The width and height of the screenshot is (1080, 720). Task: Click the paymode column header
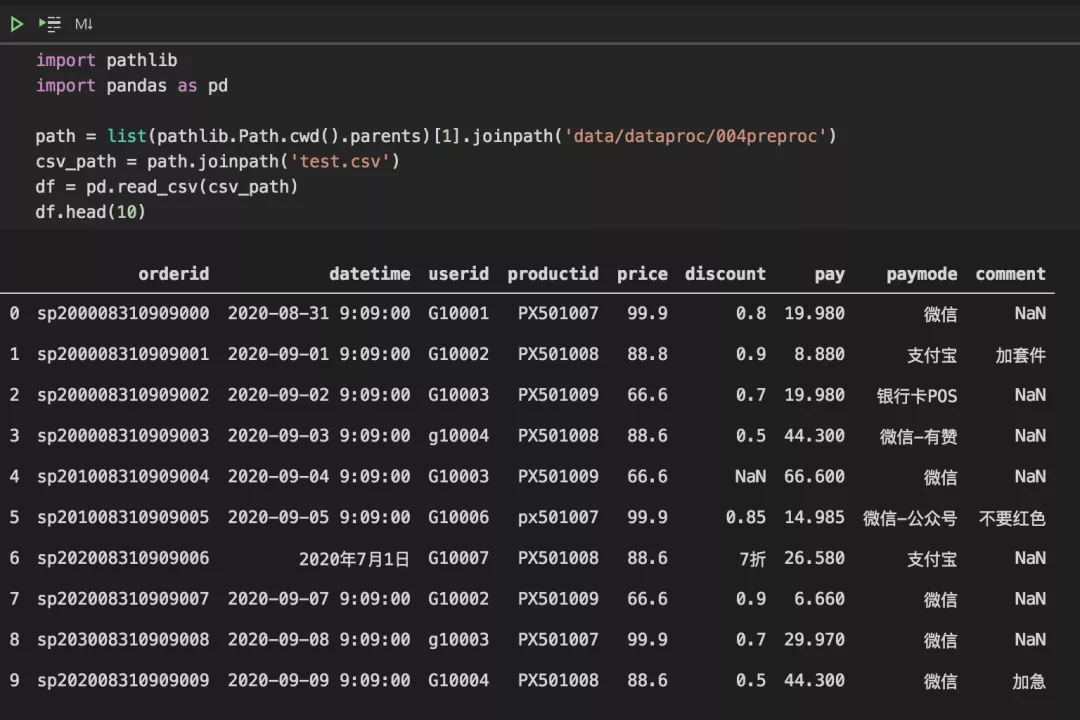921,274
